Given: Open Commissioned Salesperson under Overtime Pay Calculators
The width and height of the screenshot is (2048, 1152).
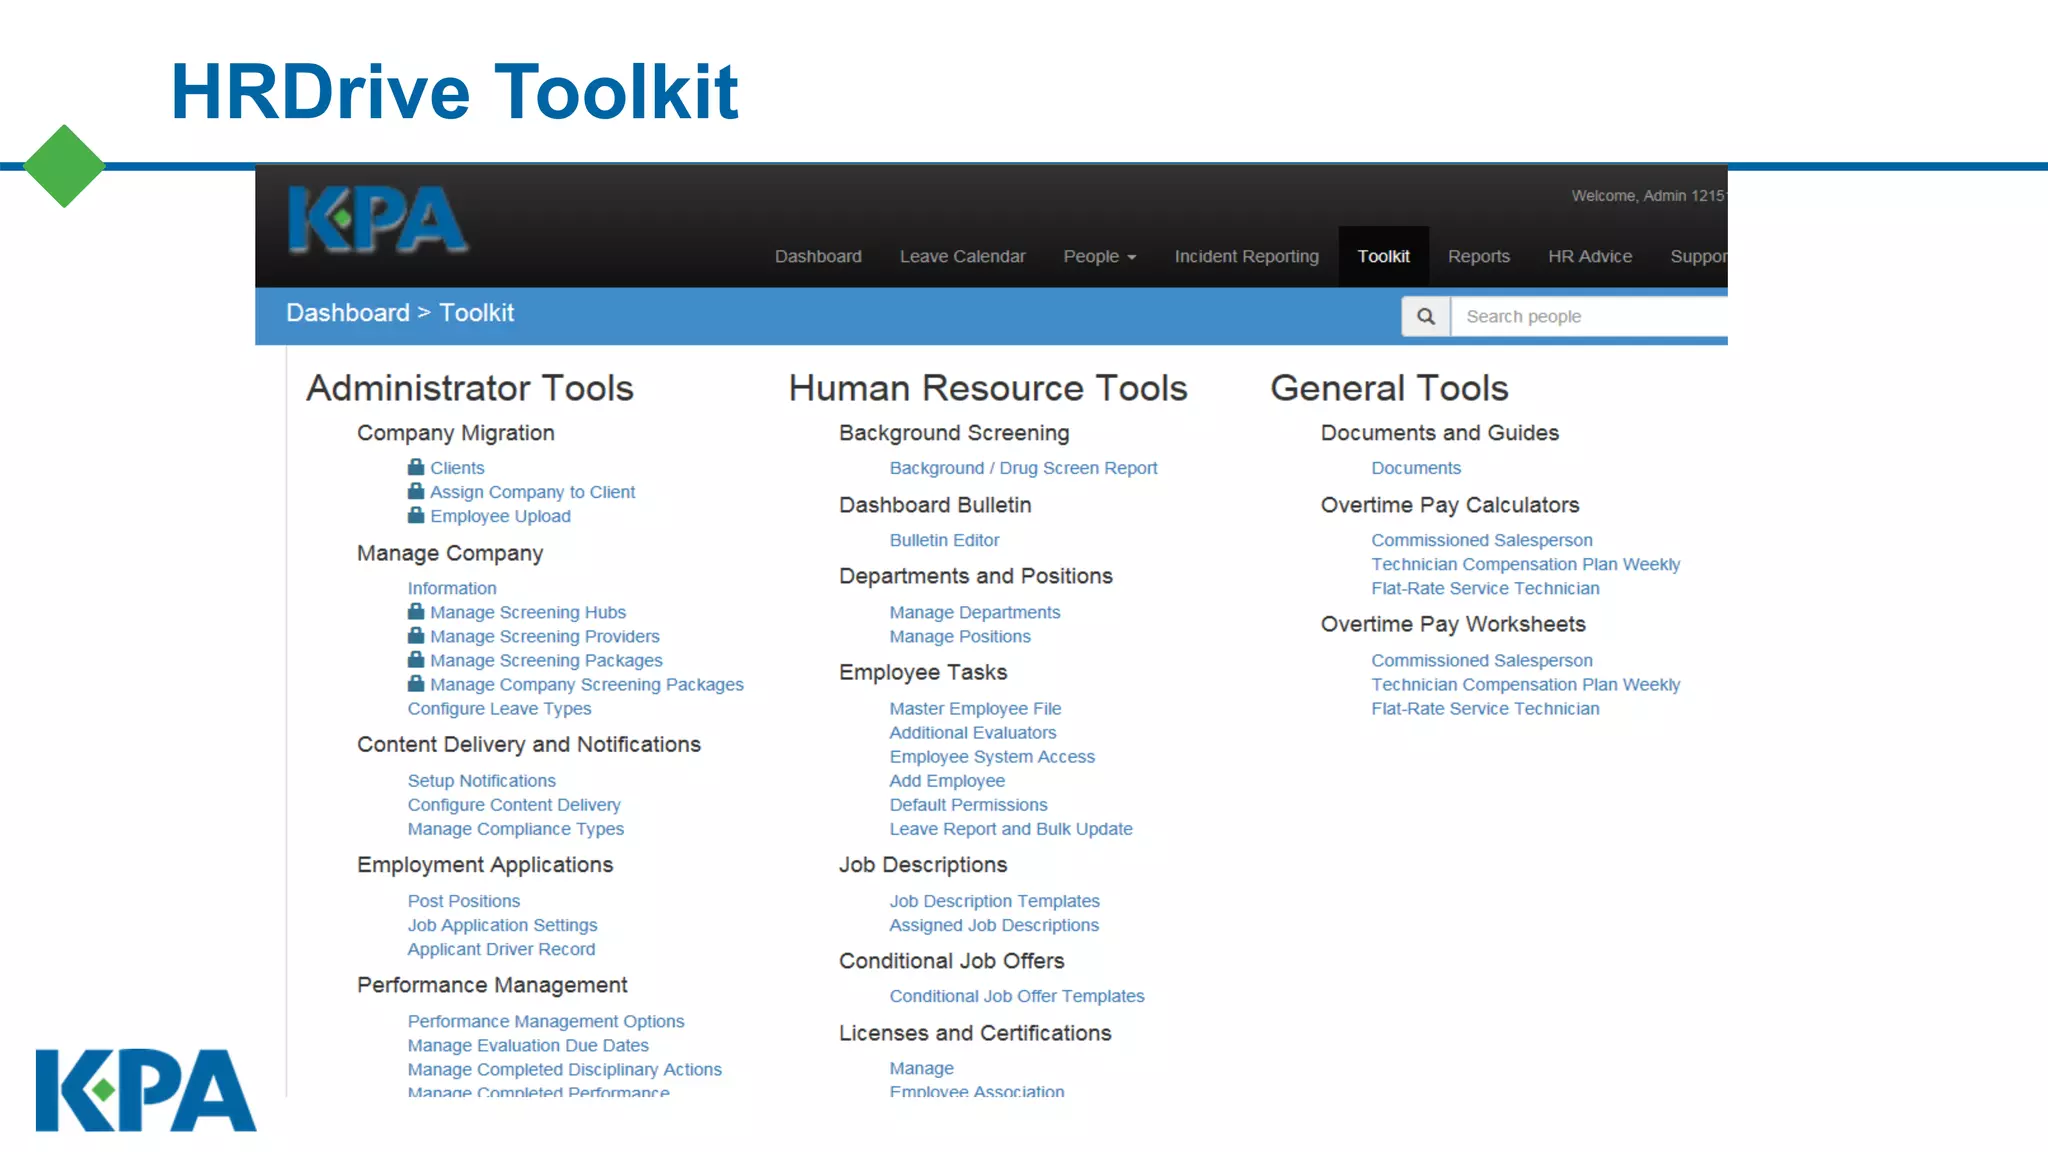Looking at the screenshot, I should (1481, 540).
